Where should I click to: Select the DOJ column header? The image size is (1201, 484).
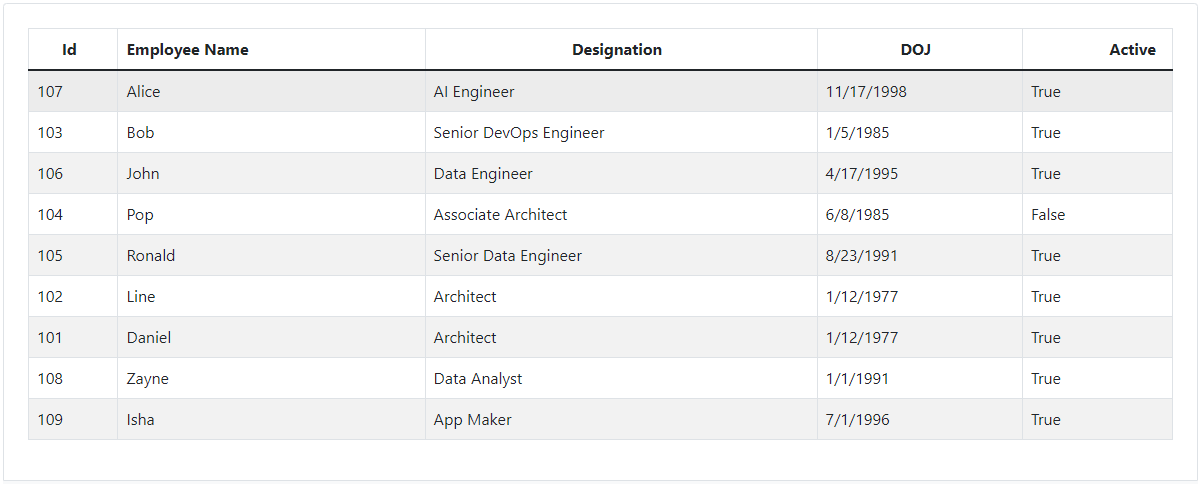click(916, 50)
